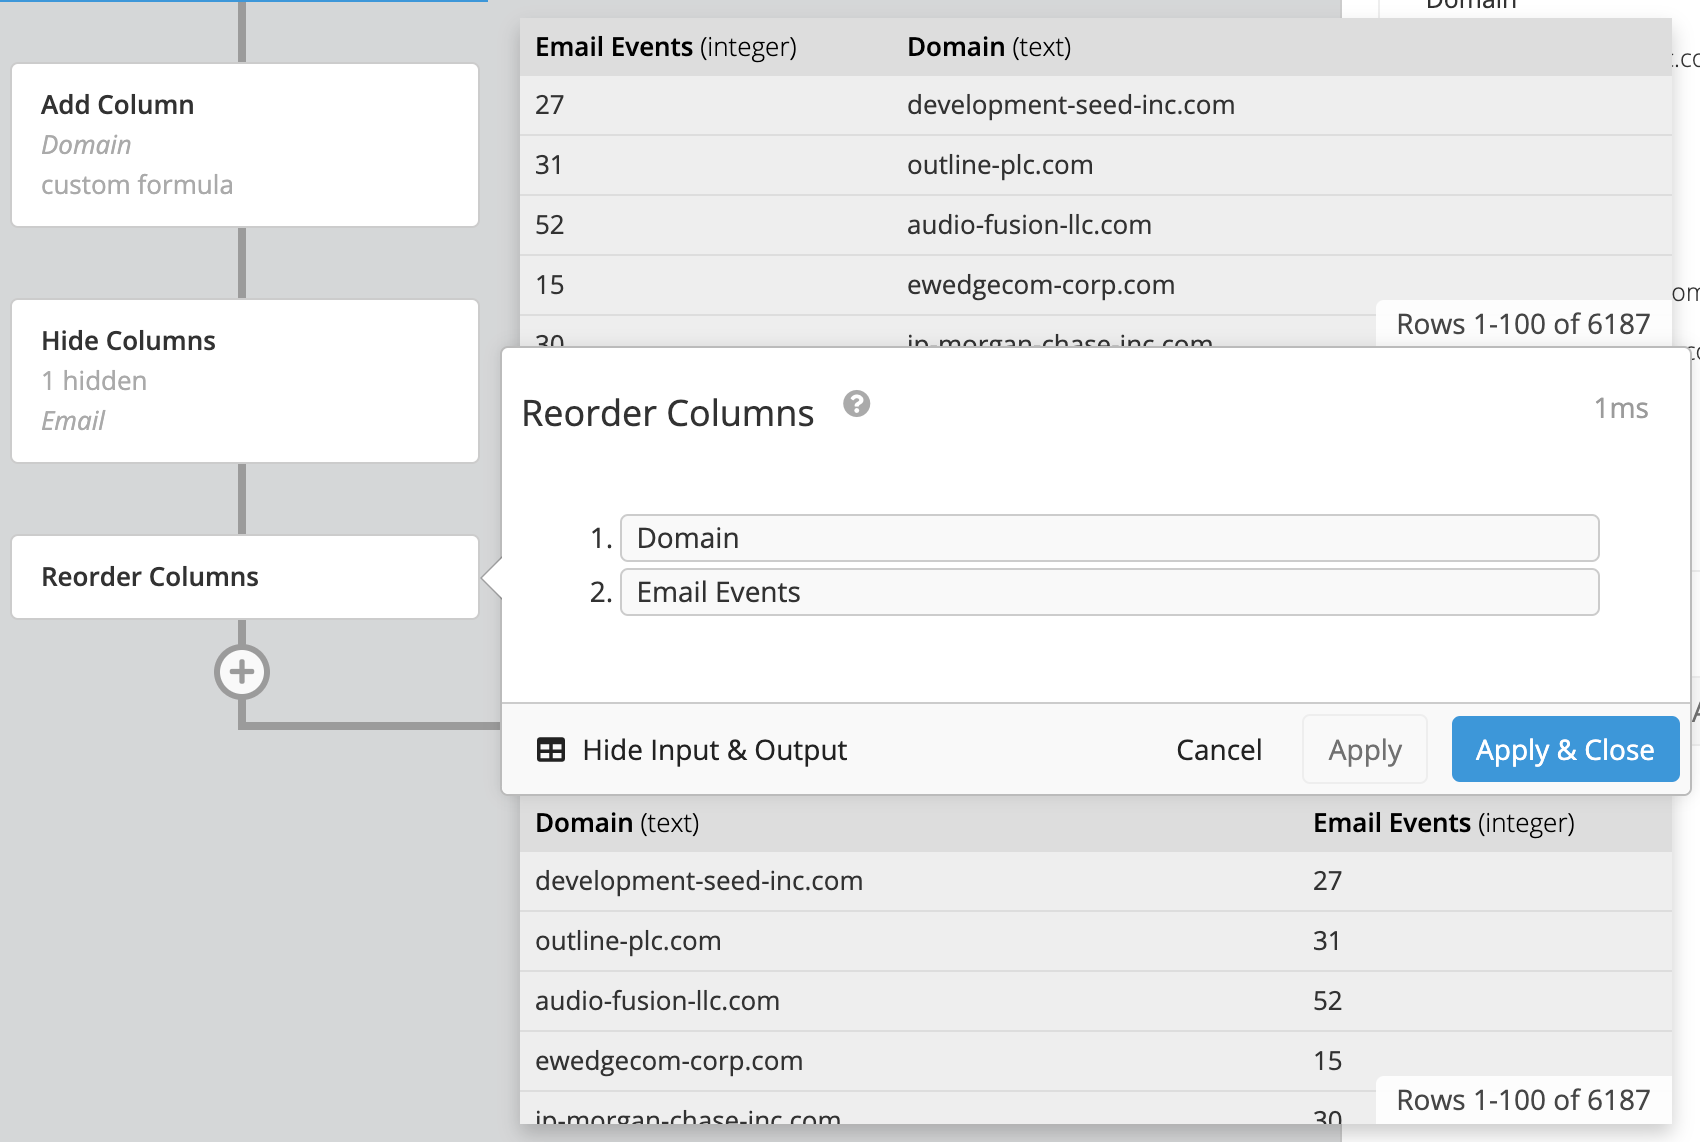The height and width of the screenshot is (1142, 1700).
Task: Click Email Events header in output table
Action: [1444, 823]
